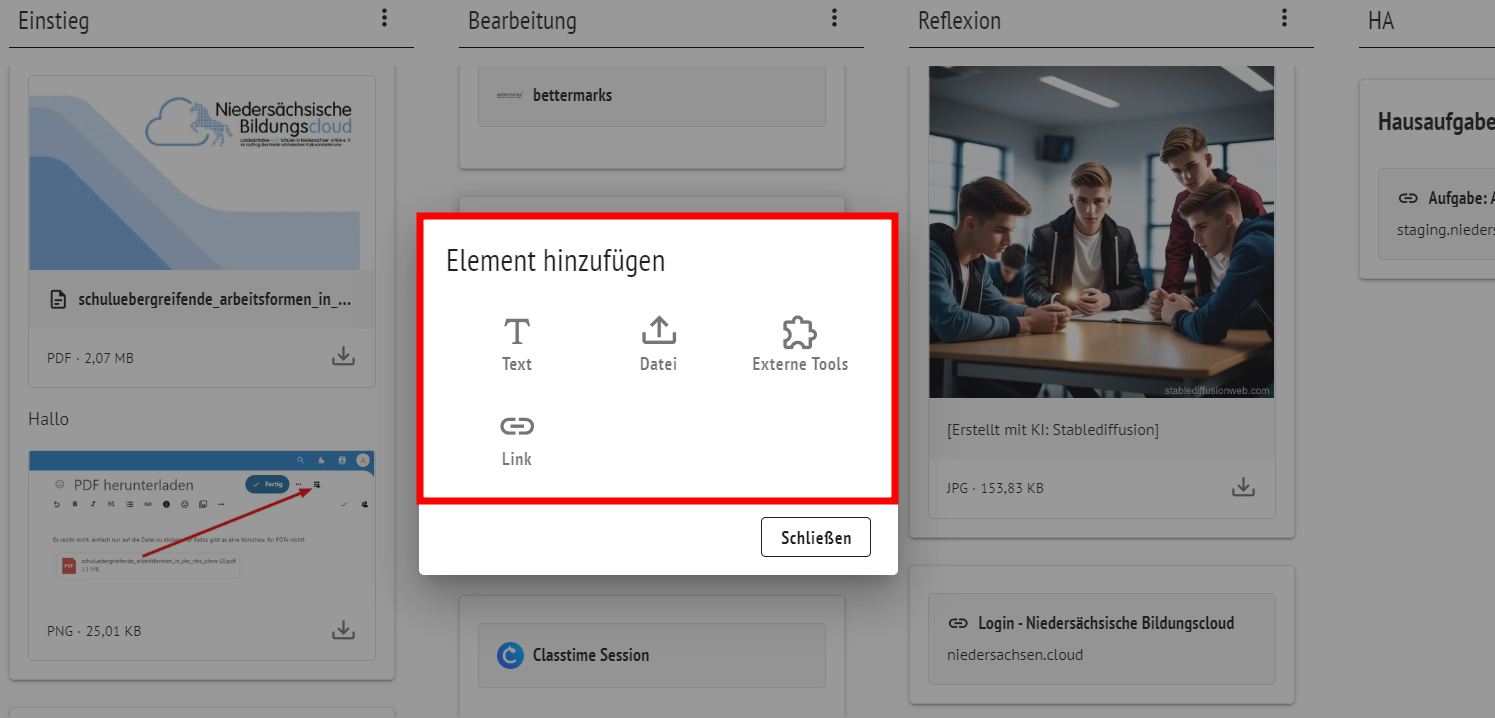Click the classroom photo thumbnail
Image resolution: width=1495 pixels, height=718 pixels.
point(1101,231)
